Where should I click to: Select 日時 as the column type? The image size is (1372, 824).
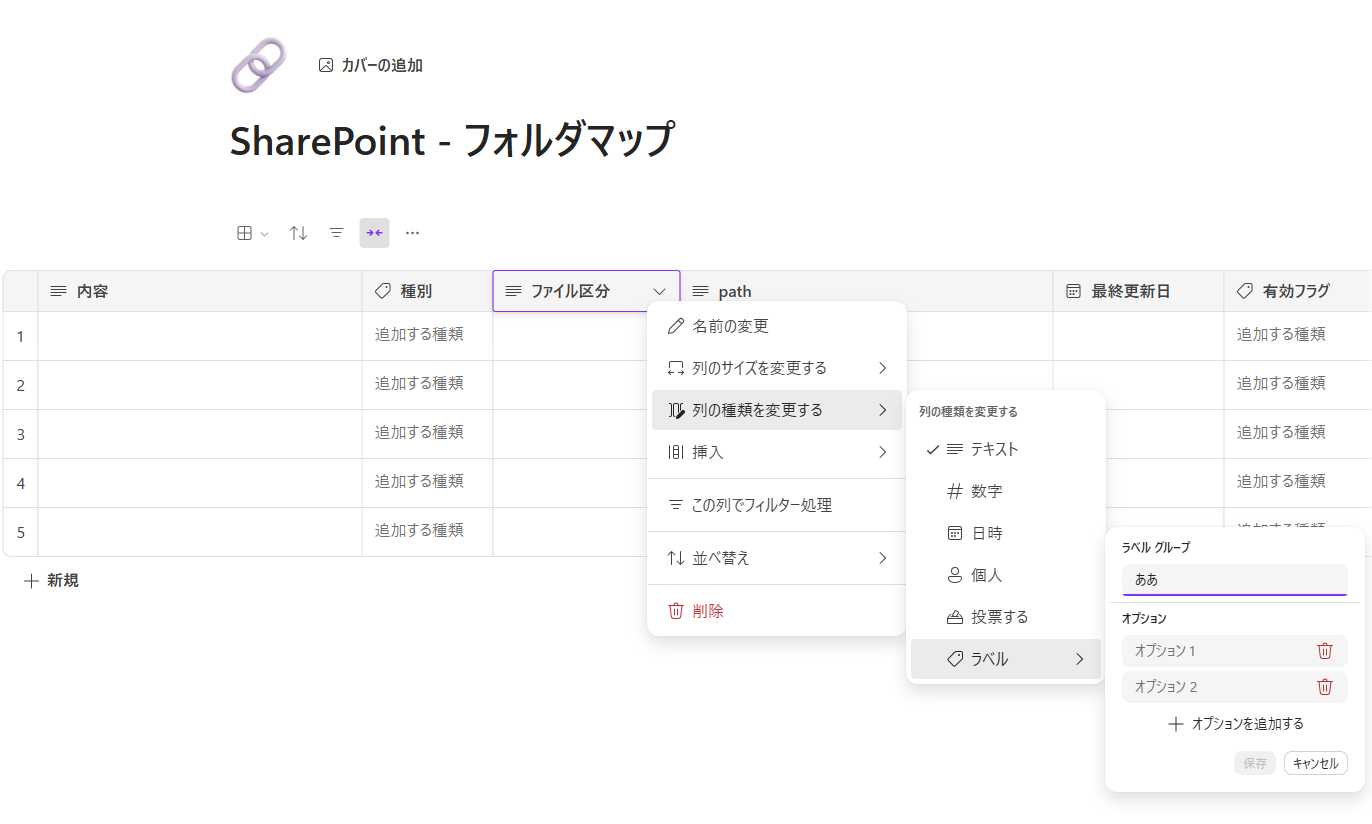pos(1006,533)
